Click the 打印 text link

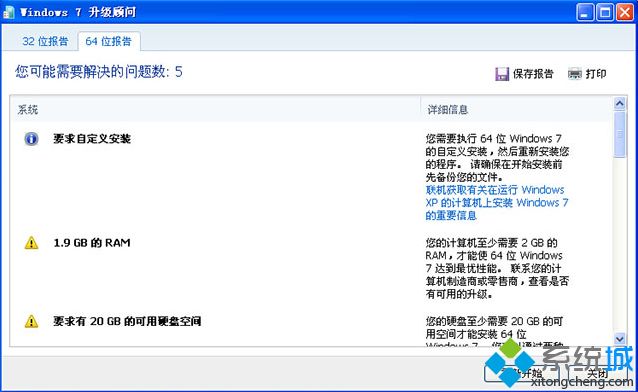coord(596,74)
